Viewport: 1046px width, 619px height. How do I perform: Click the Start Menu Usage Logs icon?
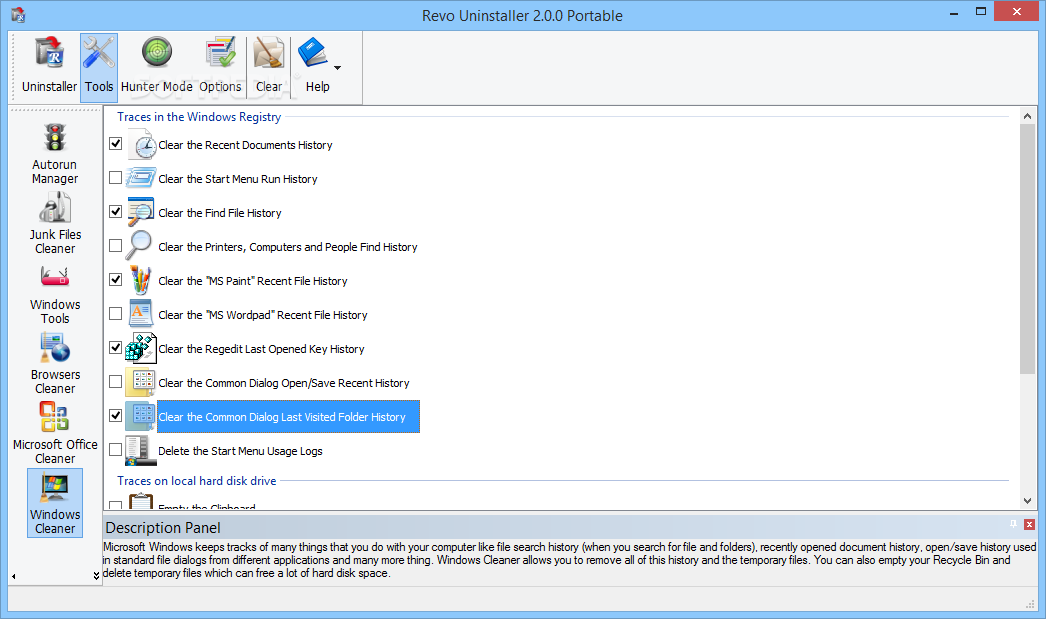tap(139, 451)
